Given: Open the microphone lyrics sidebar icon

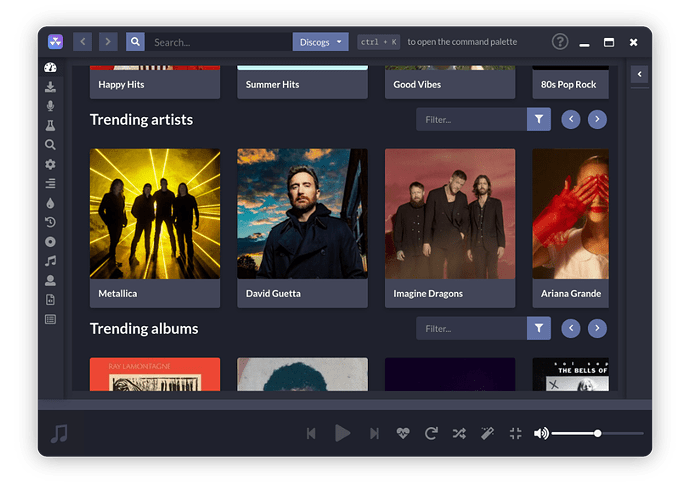Looking at the screenshot, I should coord(50,106).
